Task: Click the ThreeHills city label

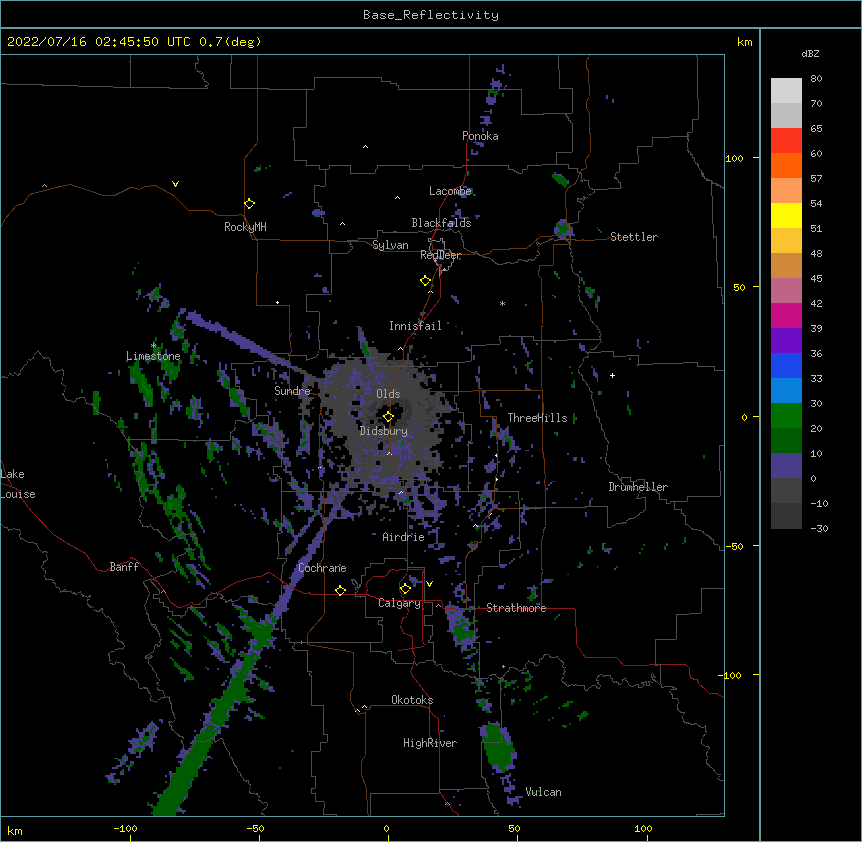Action: pyautogui.click(x=537, y=418)
